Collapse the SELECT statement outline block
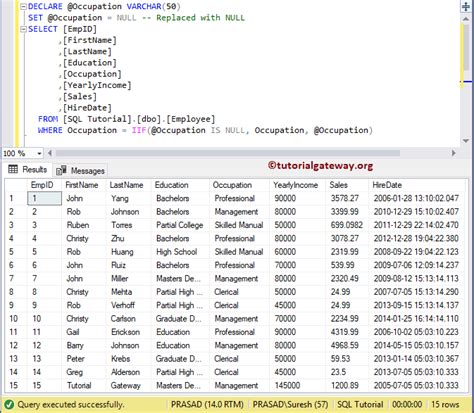Screen dimensions: 474x413 click(x=23, y=29)
